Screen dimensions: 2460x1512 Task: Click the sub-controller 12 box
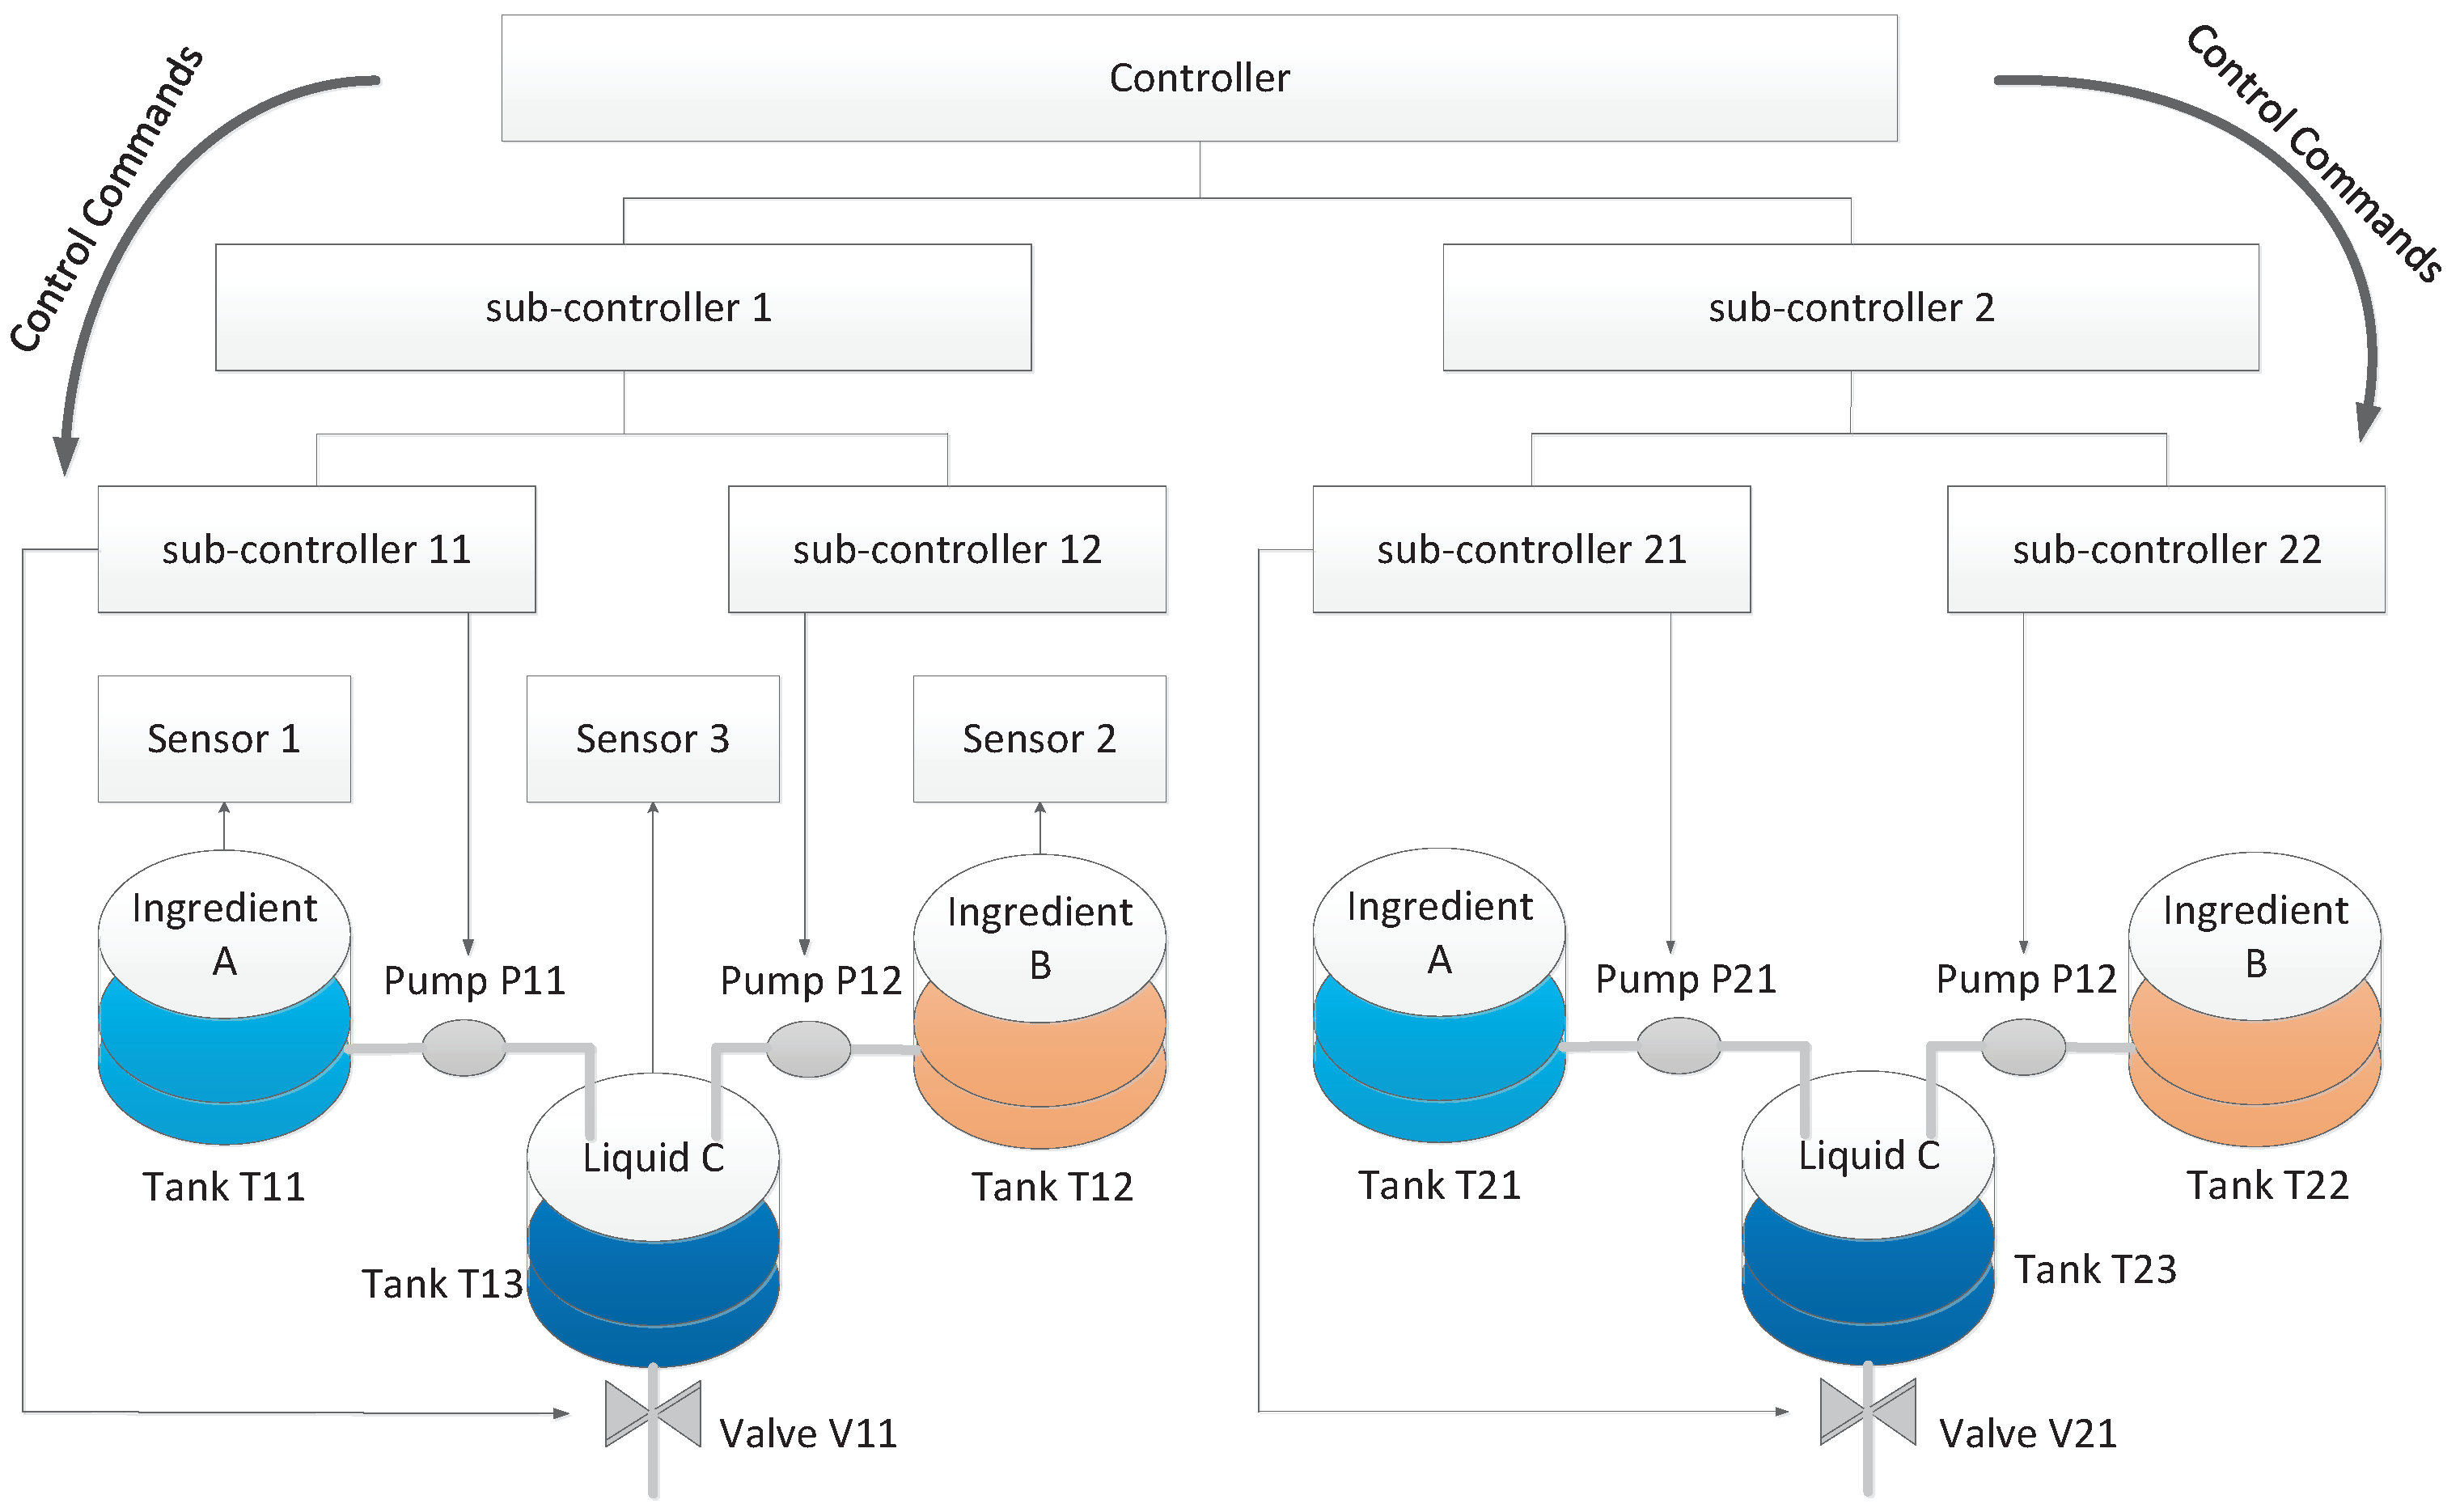947,549
